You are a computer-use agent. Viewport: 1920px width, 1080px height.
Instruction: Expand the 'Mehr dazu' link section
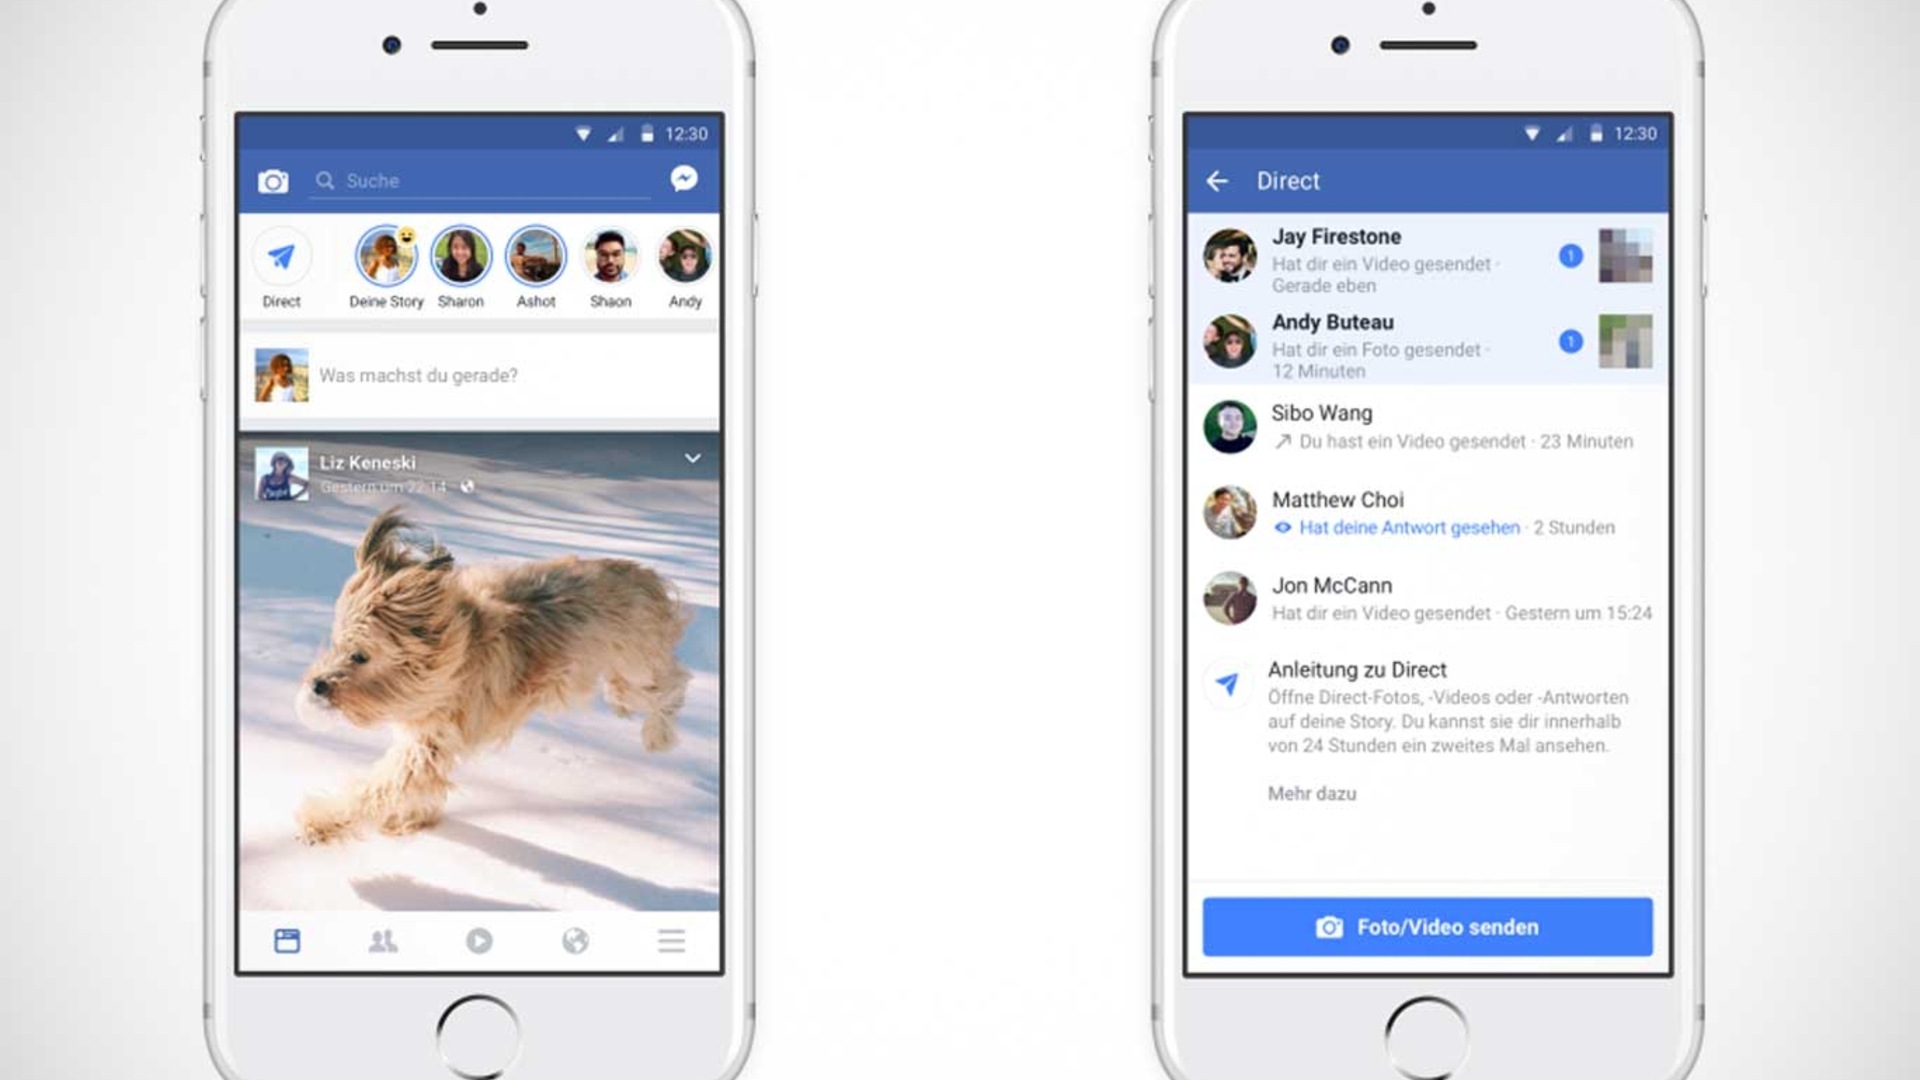(x=1311, y=793)
